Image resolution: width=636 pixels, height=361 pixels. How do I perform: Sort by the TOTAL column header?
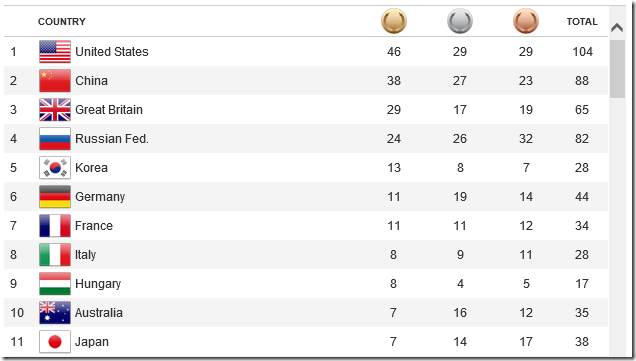582,21
